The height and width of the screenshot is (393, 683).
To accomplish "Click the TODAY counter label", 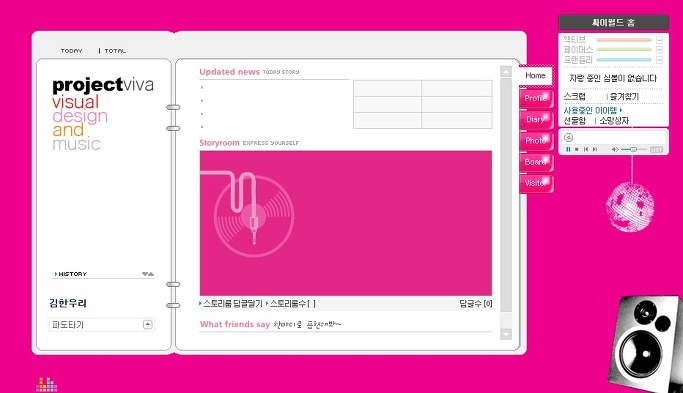I will [71, 51].
